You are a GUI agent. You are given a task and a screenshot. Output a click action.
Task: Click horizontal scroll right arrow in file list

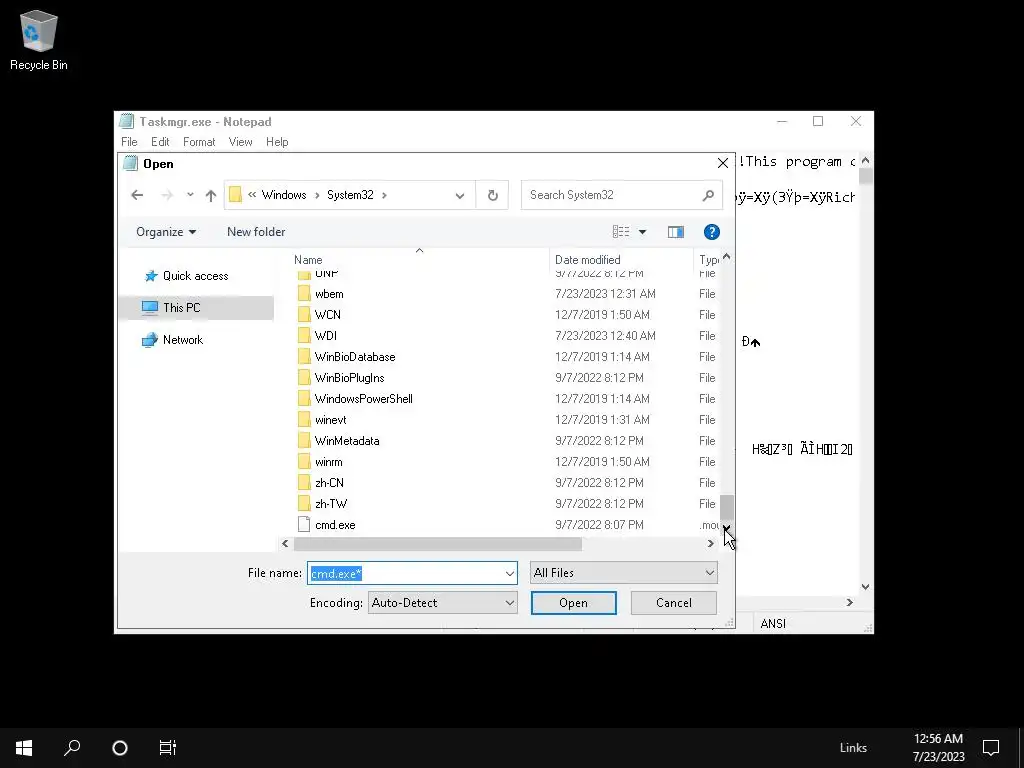(x=711, y=543)
